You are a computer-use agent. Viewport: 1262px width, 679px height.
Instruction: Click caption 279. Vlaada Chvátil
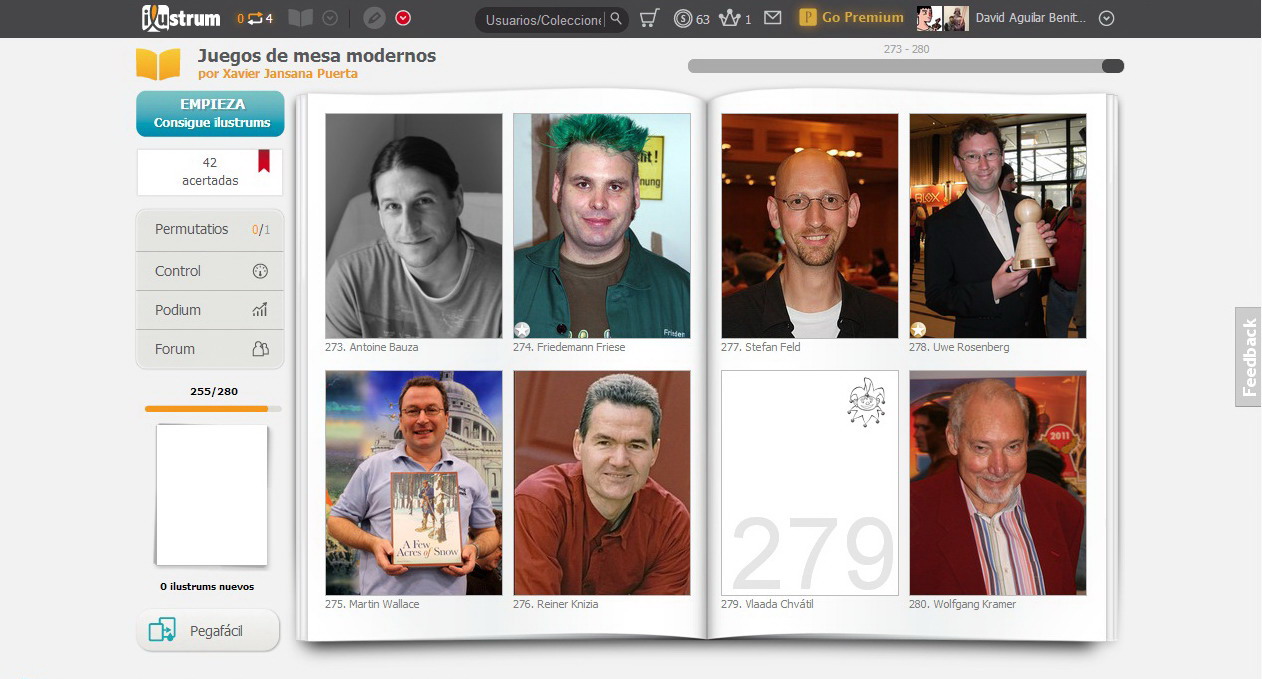pyautogui.click(x=767, y=604)
